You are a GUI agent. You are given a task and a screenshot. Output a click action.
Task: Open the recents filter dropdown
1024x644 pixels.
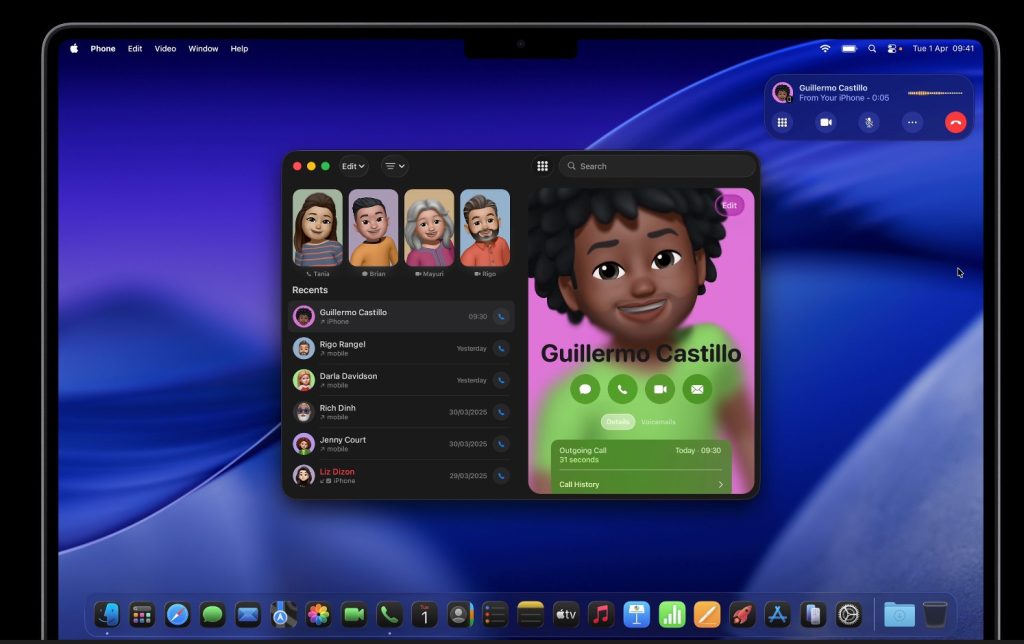(x=394, y=166)
